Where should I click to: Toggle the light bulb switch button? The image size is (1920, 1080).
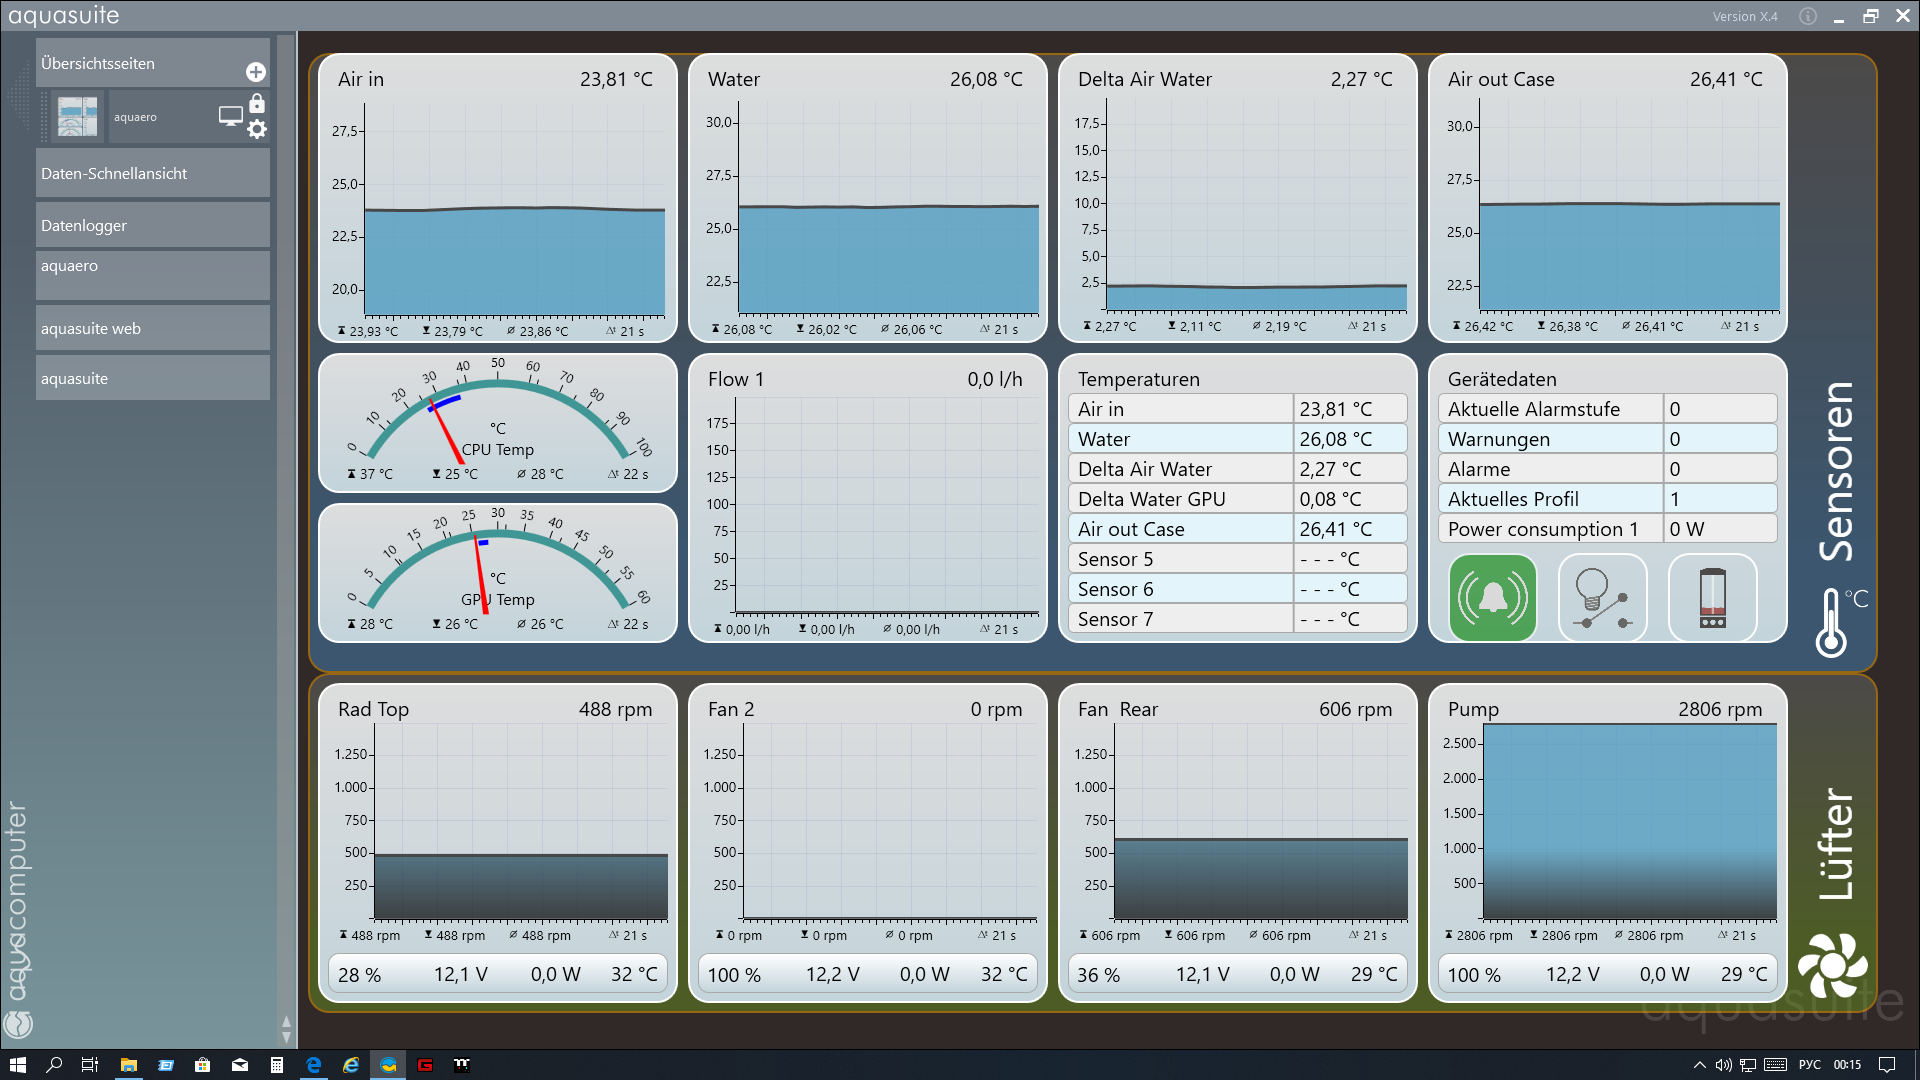pyautogui.click(x=1602, y=598)
